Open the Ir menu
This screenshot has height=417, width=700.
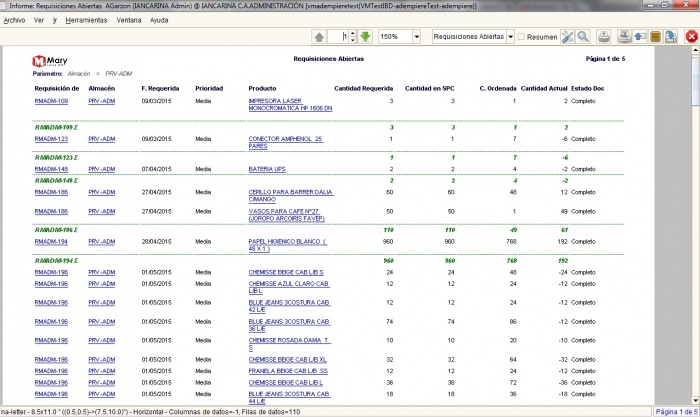[55, 20]
